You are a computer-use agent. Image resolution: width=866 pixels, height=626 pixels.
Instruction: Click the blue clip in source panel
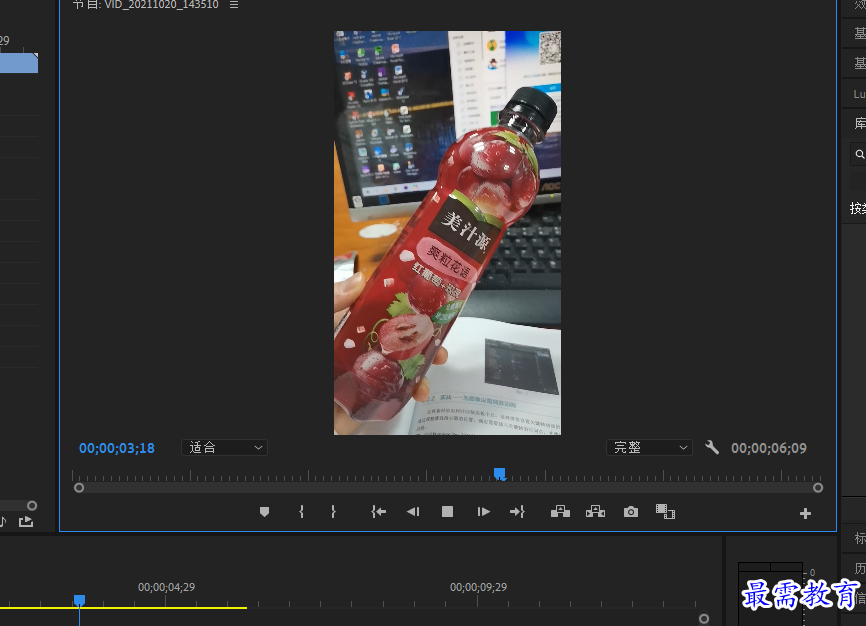coord(19,62)
